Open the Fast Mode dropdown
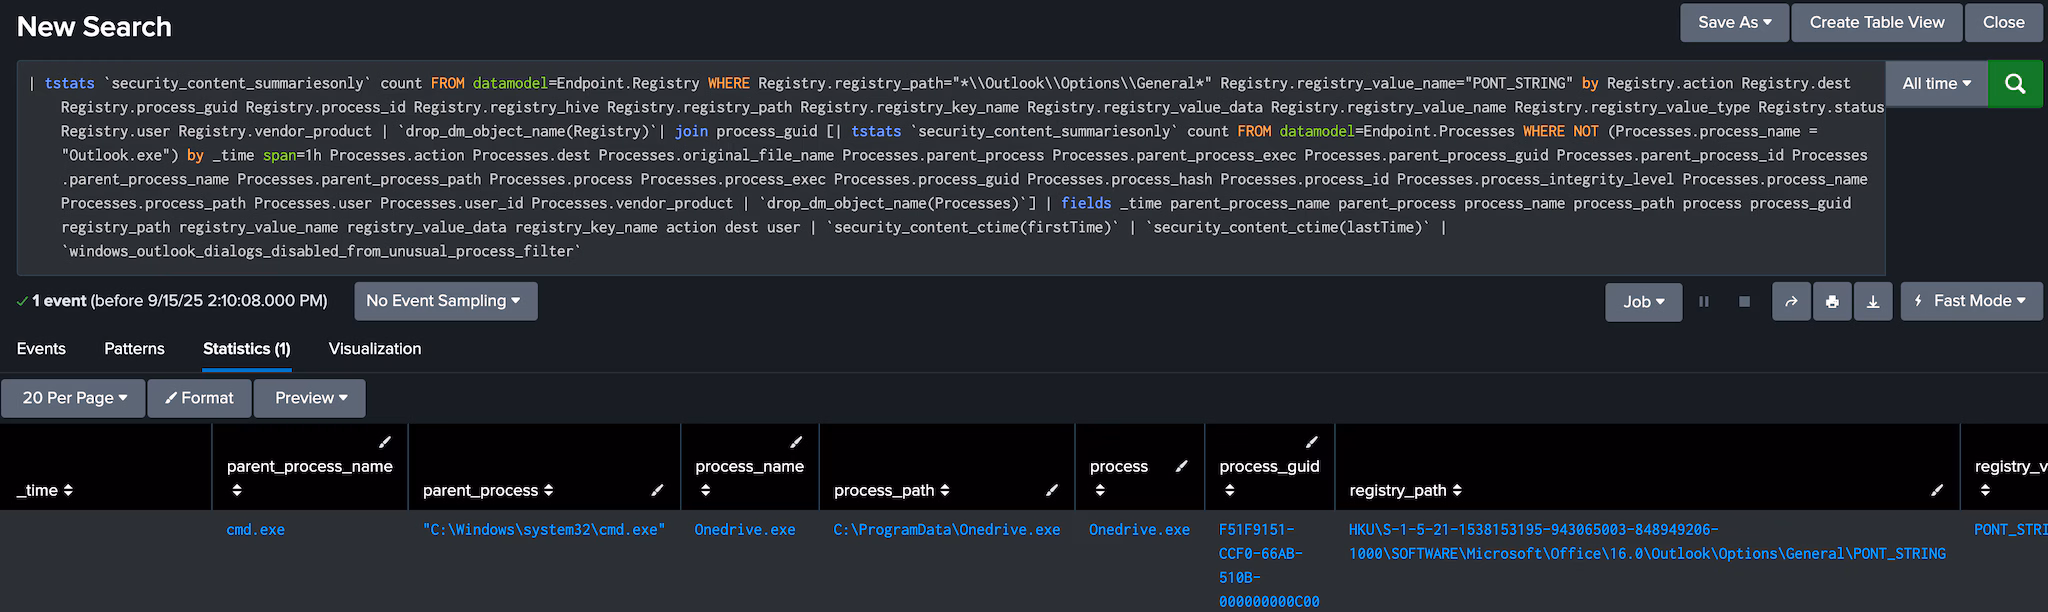 (1971, 301)
